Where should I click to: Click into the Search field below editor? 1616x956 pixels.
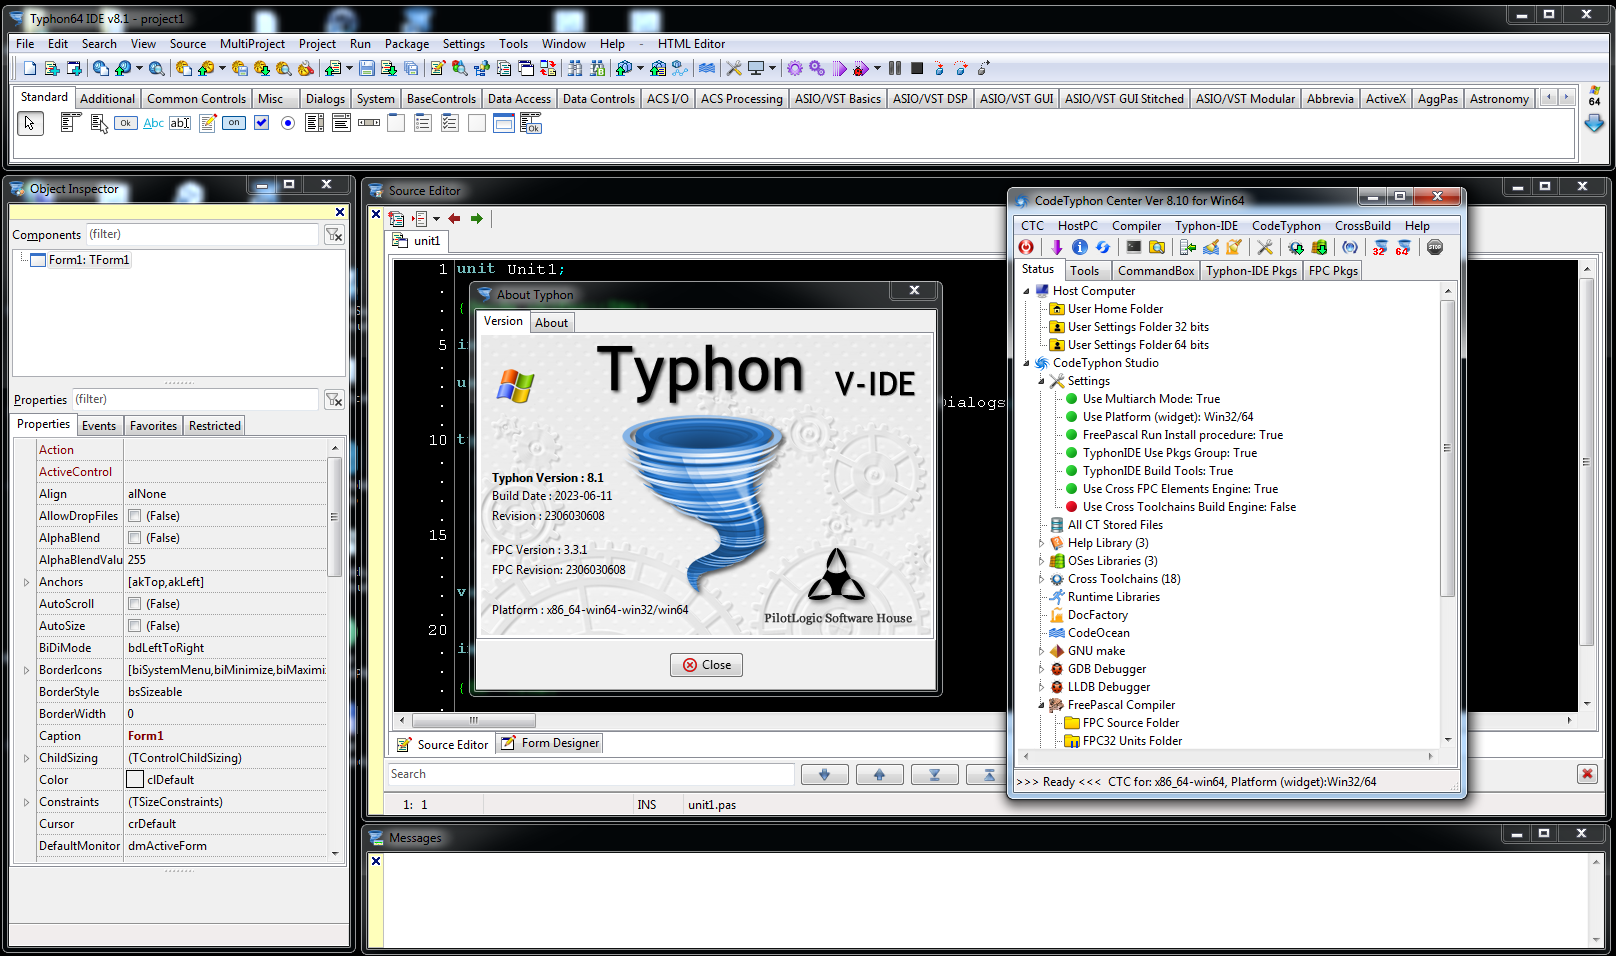[x=590, y=774]
